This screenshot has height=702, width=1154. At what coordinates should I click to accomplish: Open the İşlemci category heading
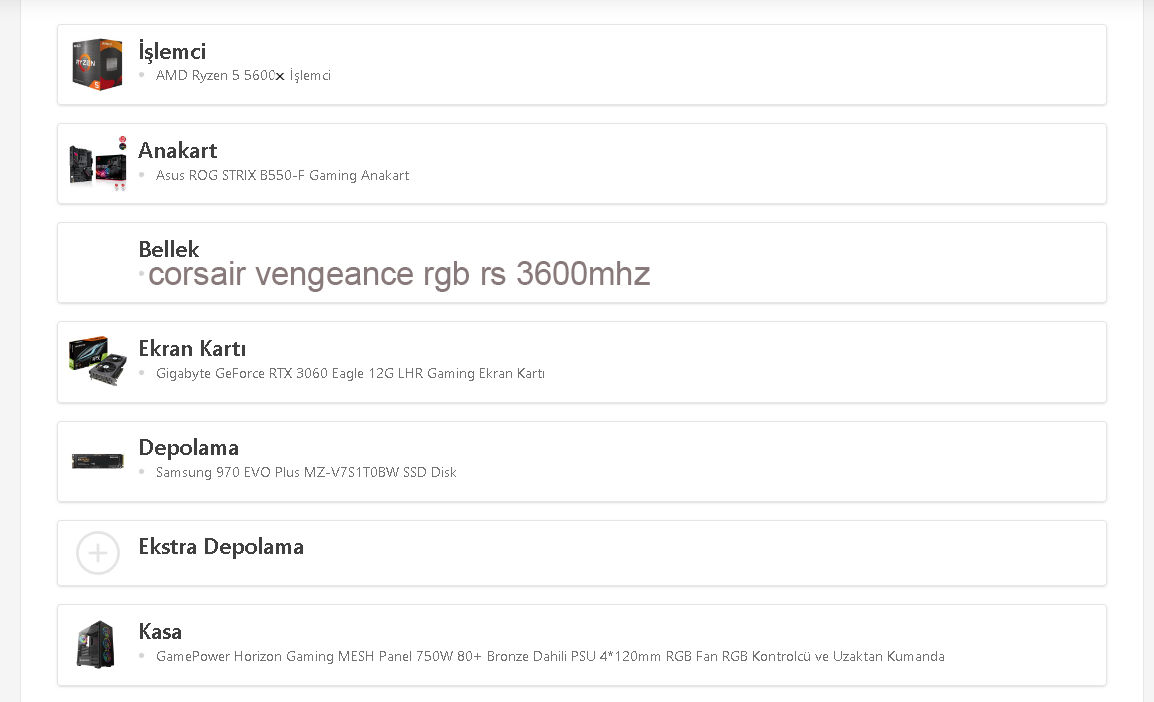click(172, 51)
